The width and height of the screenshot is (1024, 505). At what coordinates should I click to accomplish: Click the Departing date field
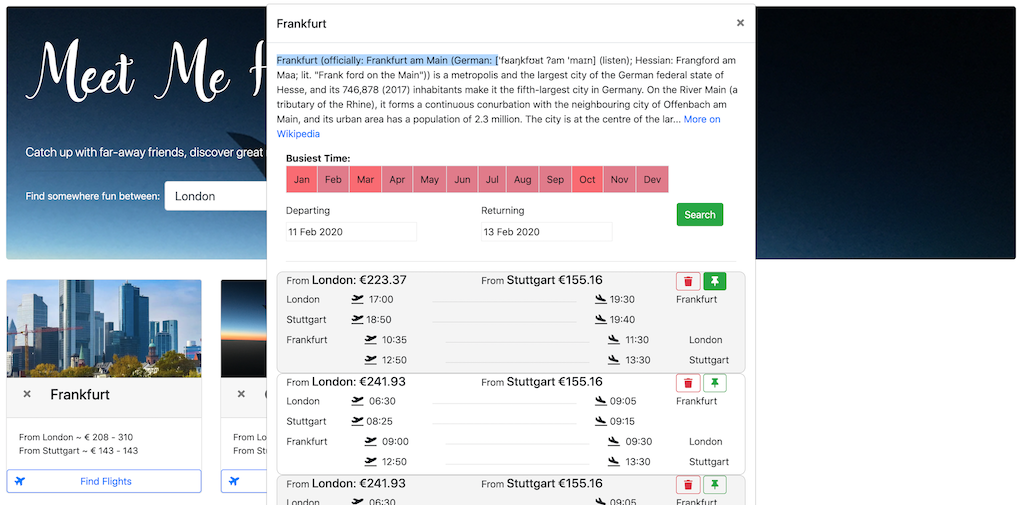(351, 232)
